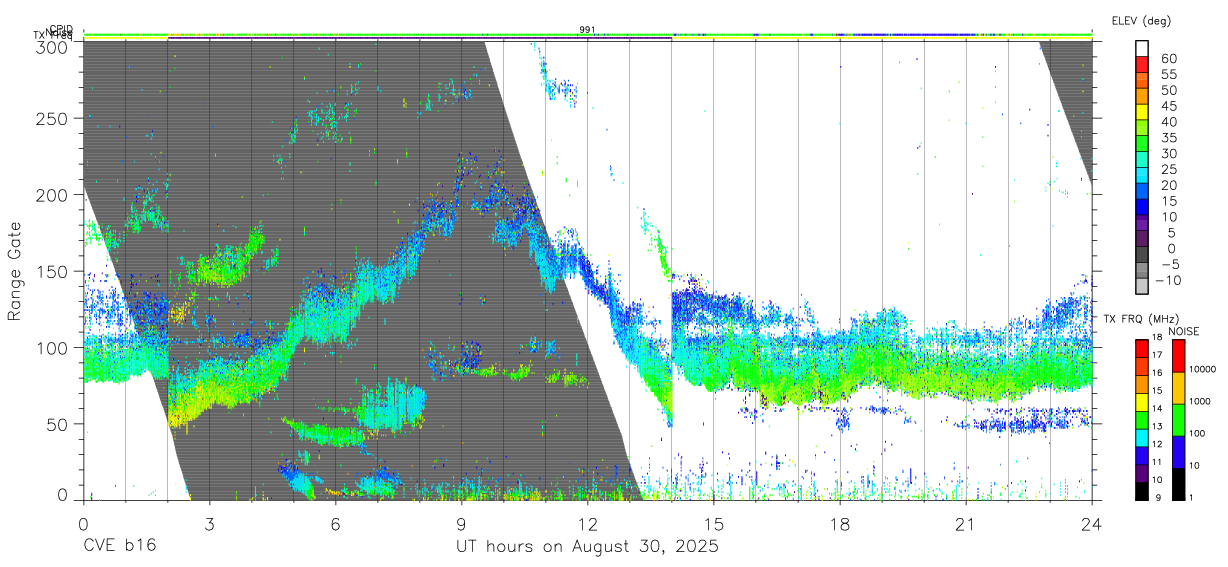Select the green NOISE swatch between 100 and 1000
The image size is (1228, 567).
(1177, 419)
